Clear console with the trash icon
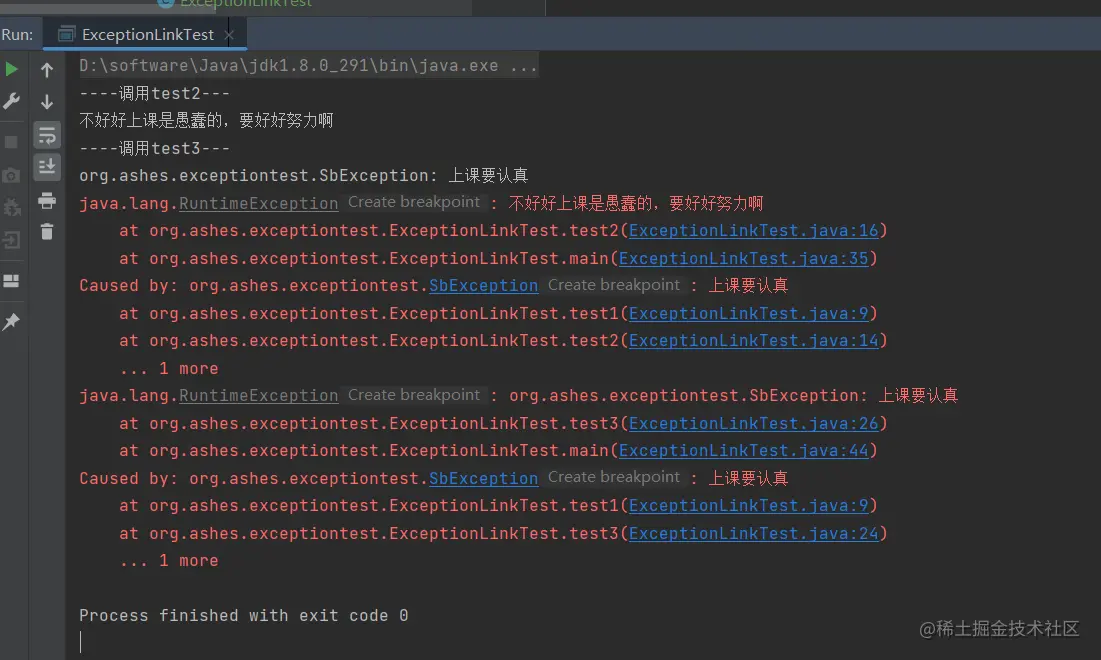Screen dimensions: 1101x660 47,232
